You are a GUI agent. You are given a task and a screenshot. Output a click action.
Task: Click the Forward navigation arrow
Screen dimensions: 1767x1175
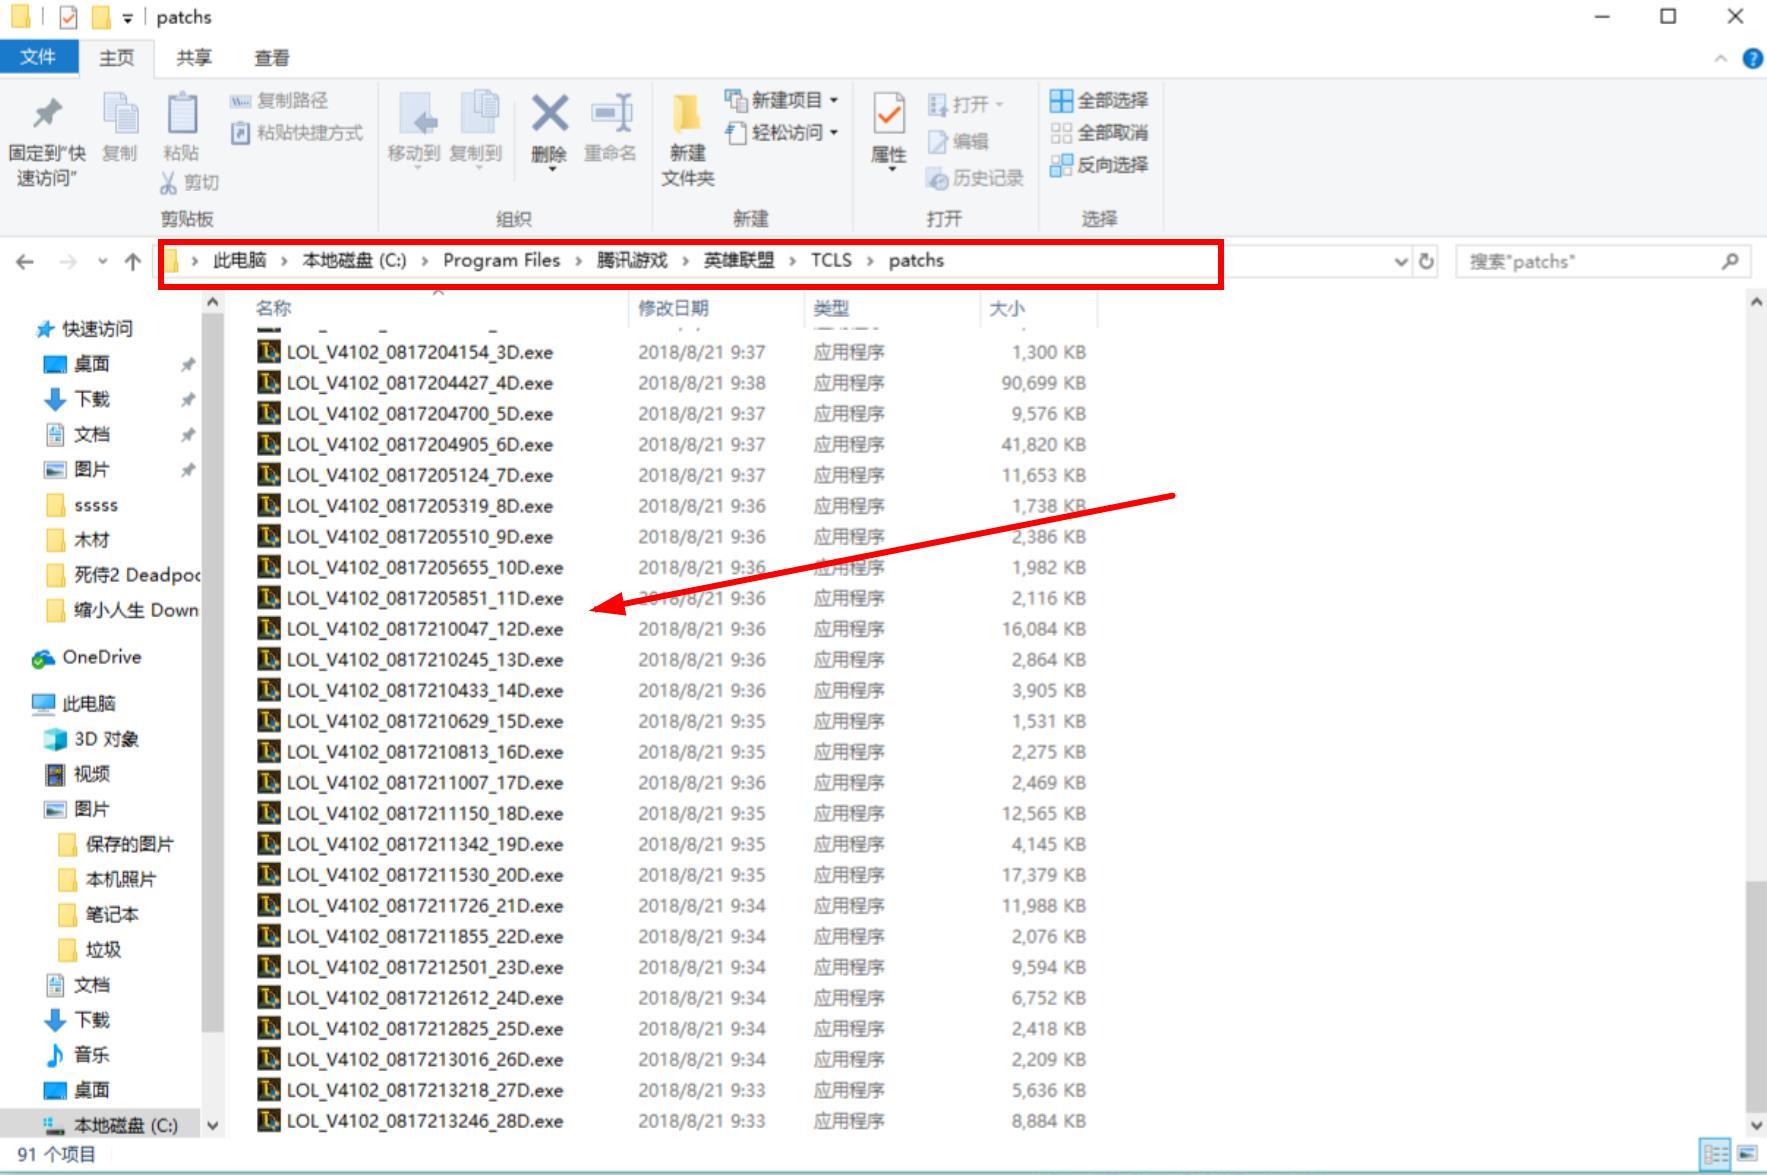pyautogui.click(x=67, y=261)
